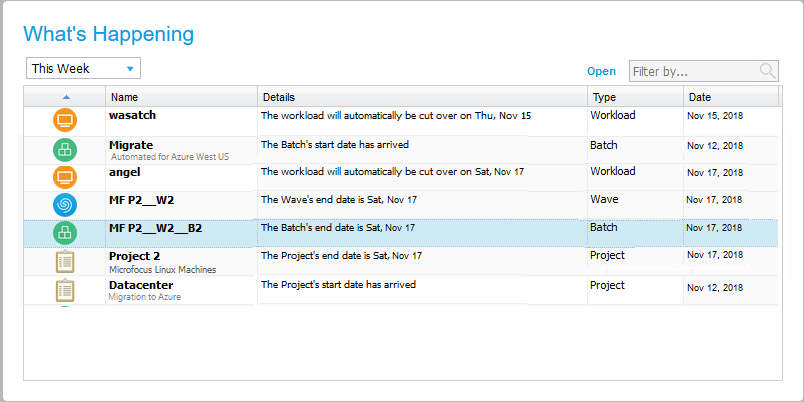
Task: Sort the list by Name column header
Action: tap(181, 97)
